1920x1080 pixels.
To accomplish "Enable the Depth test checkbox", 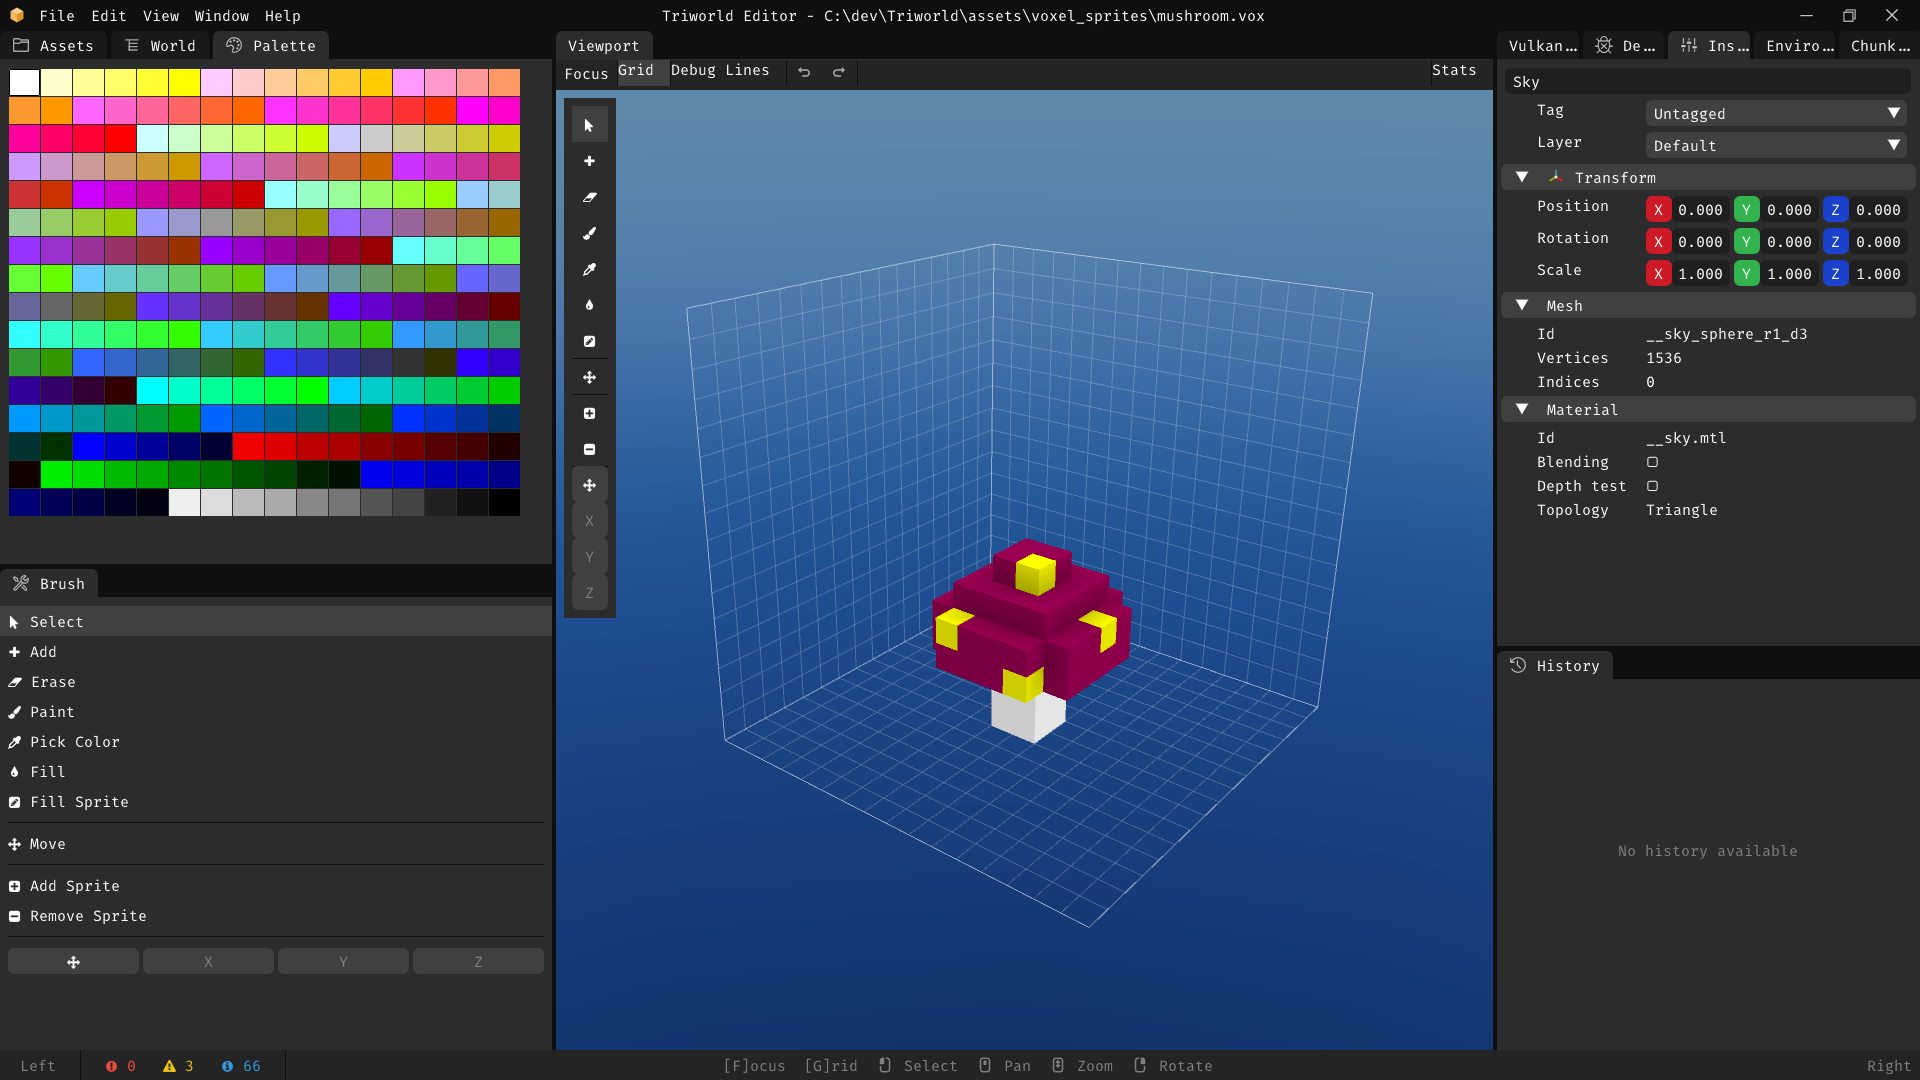I will (1652, 486).
